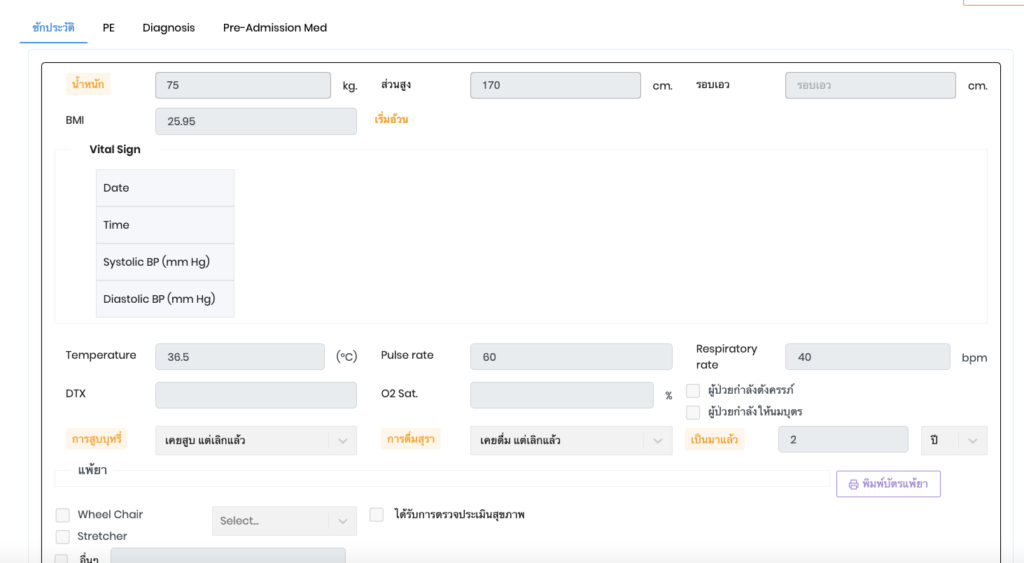Expand the การสูบบุหรี่ dropdown
Image resolution: width=1024 pixels, height=563 pixels.
pos(255,440)
